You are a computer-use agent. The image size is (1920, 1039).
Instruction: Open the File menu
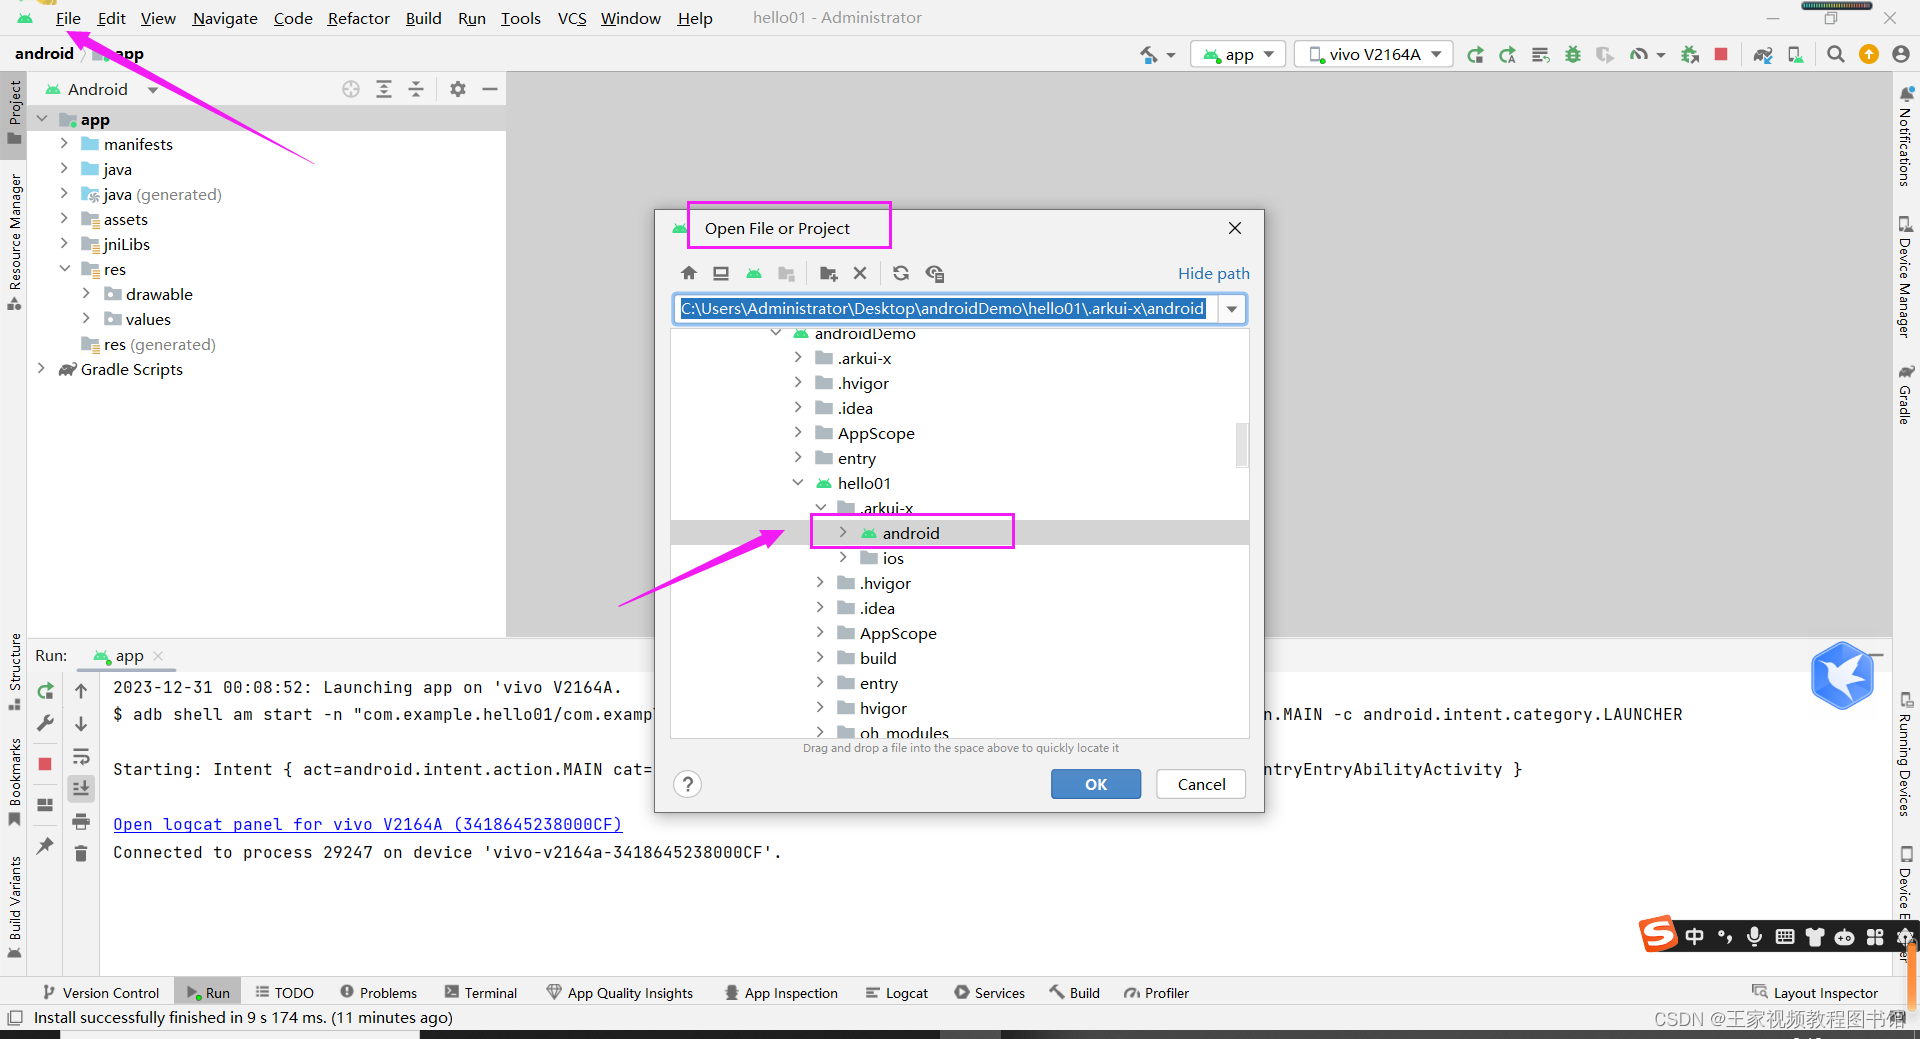tap(68, 18)
